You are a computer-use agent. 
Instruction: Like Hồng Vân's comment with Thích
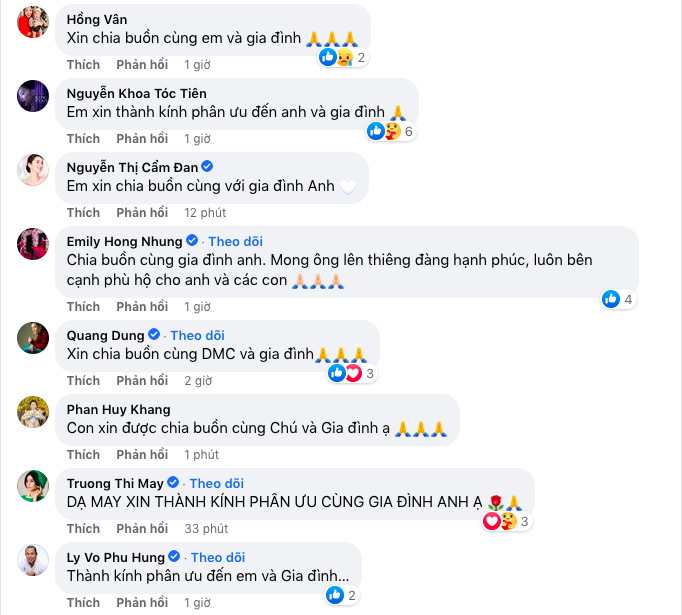84,65
